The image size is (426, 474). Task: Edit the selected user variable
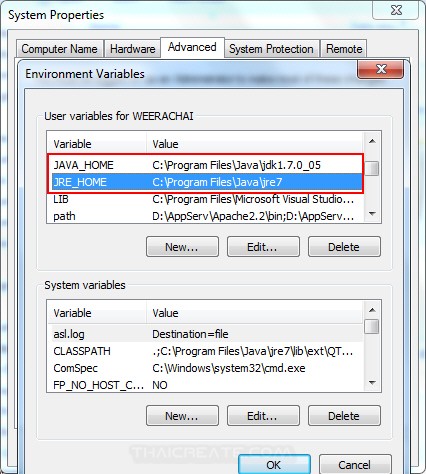[x=263, y=247]
